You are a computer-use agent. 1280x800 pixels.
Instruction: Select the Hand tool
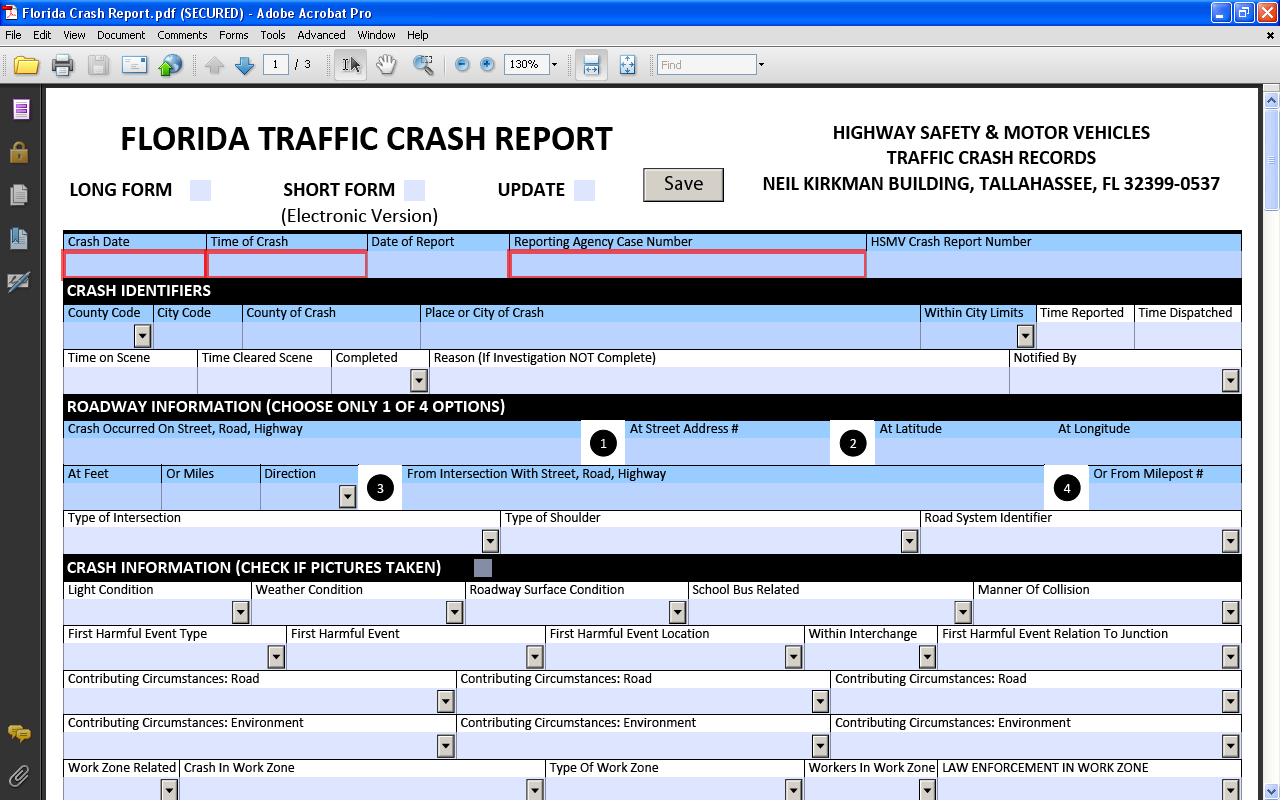coord(386,65)
